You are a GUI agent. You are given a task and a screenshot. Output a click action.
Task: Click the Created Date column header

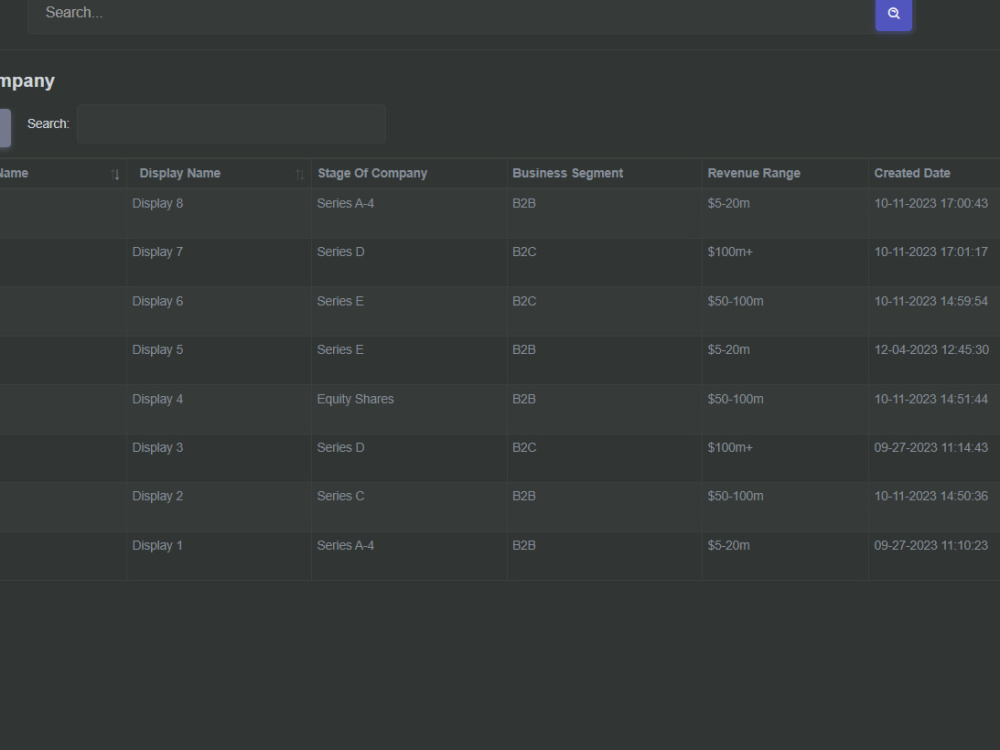pyautogui.click(x=912, y=173)
